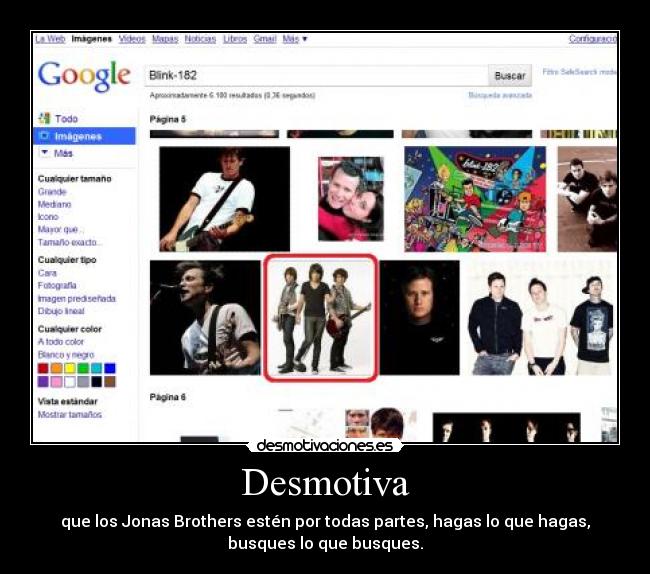This screenshot has width=650, height=574.
Task: Filter by Grande size
Action: point(52,192)
